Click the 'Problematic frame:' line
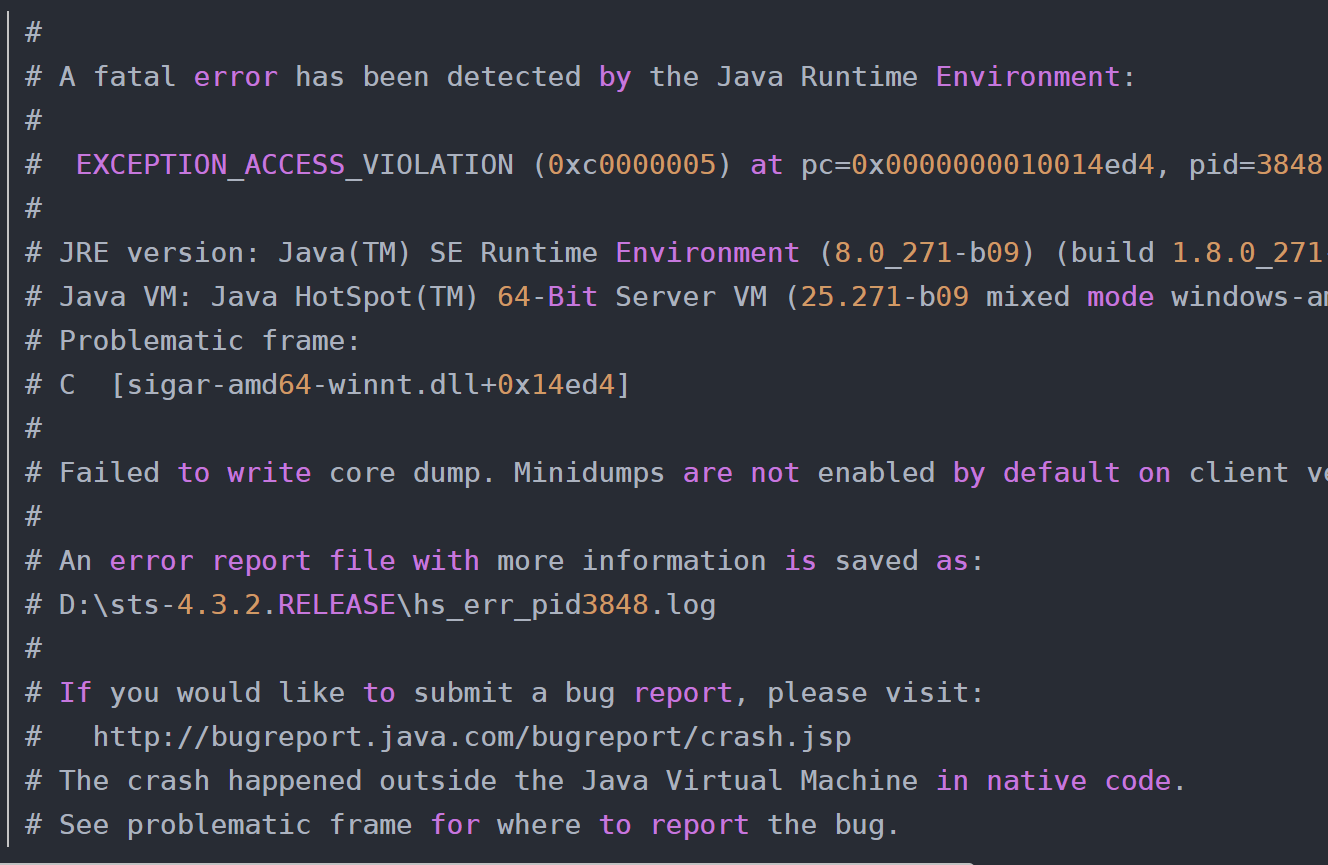The width and height of the screenshot is (1328, 865). 209,341
